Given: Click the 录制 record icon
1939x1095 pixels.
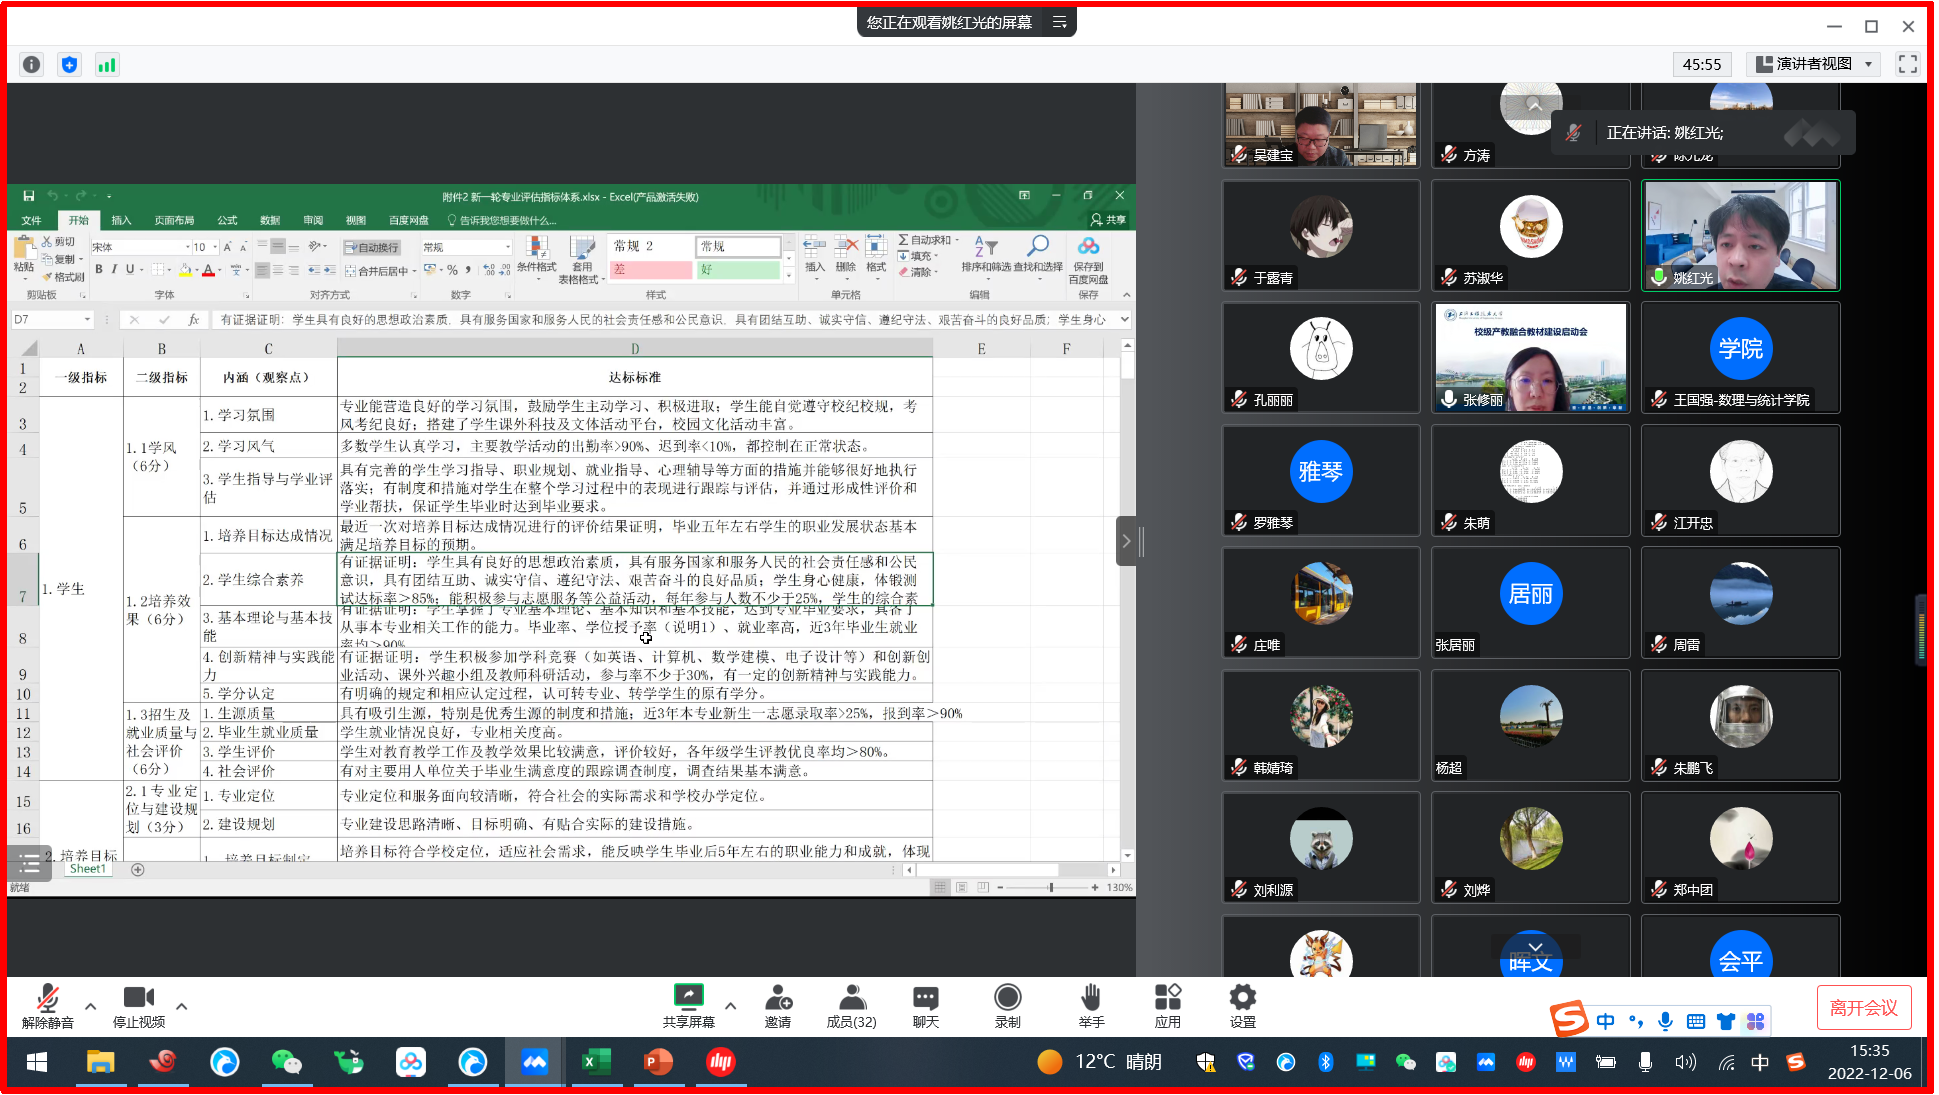Looking at the screenshot, I should 1007,999.
